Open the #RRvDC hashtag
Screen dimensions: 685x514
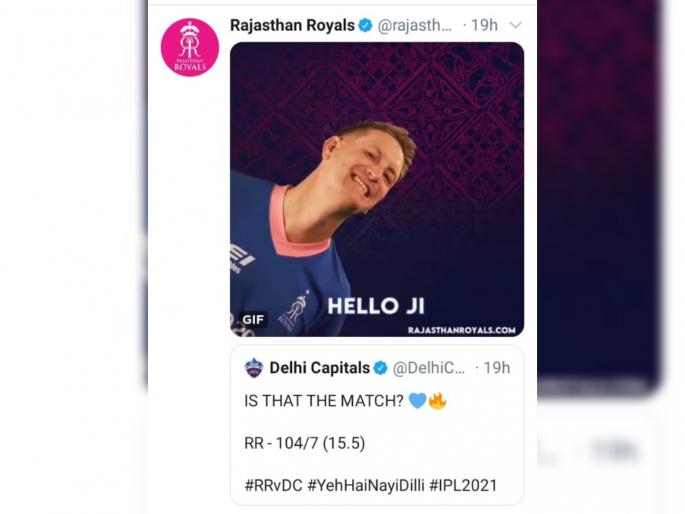pyautogui.click(x=273, y=485)
